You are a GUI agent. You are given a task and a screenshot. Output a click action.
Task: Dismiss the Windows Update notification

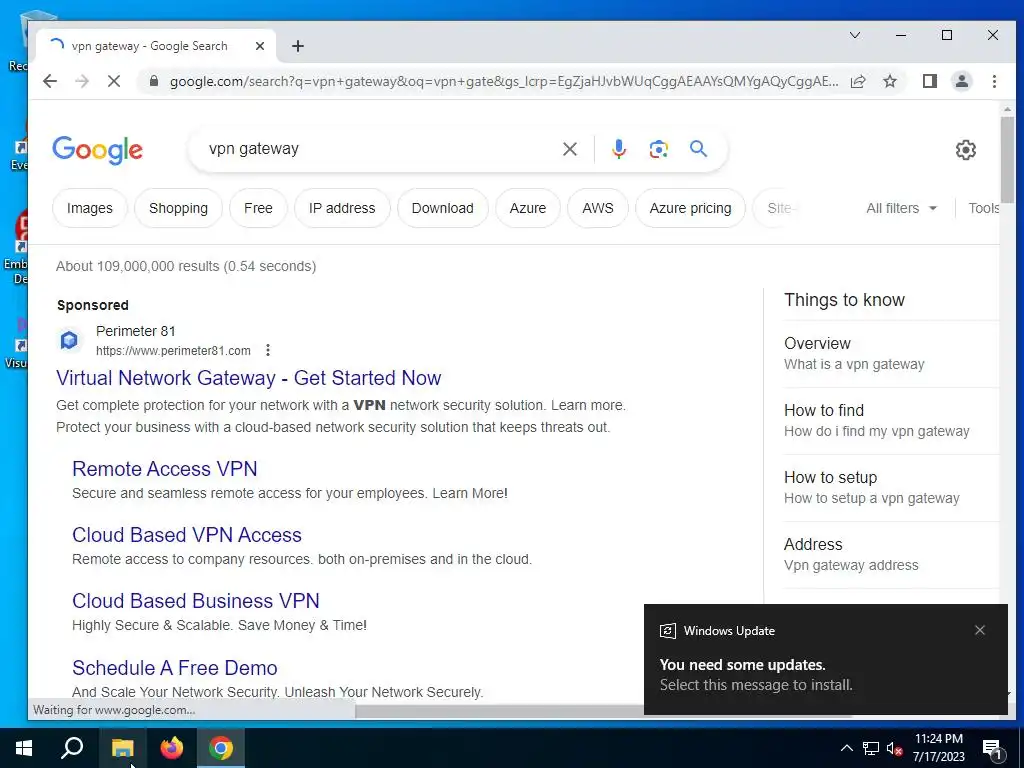pos(980,630)
